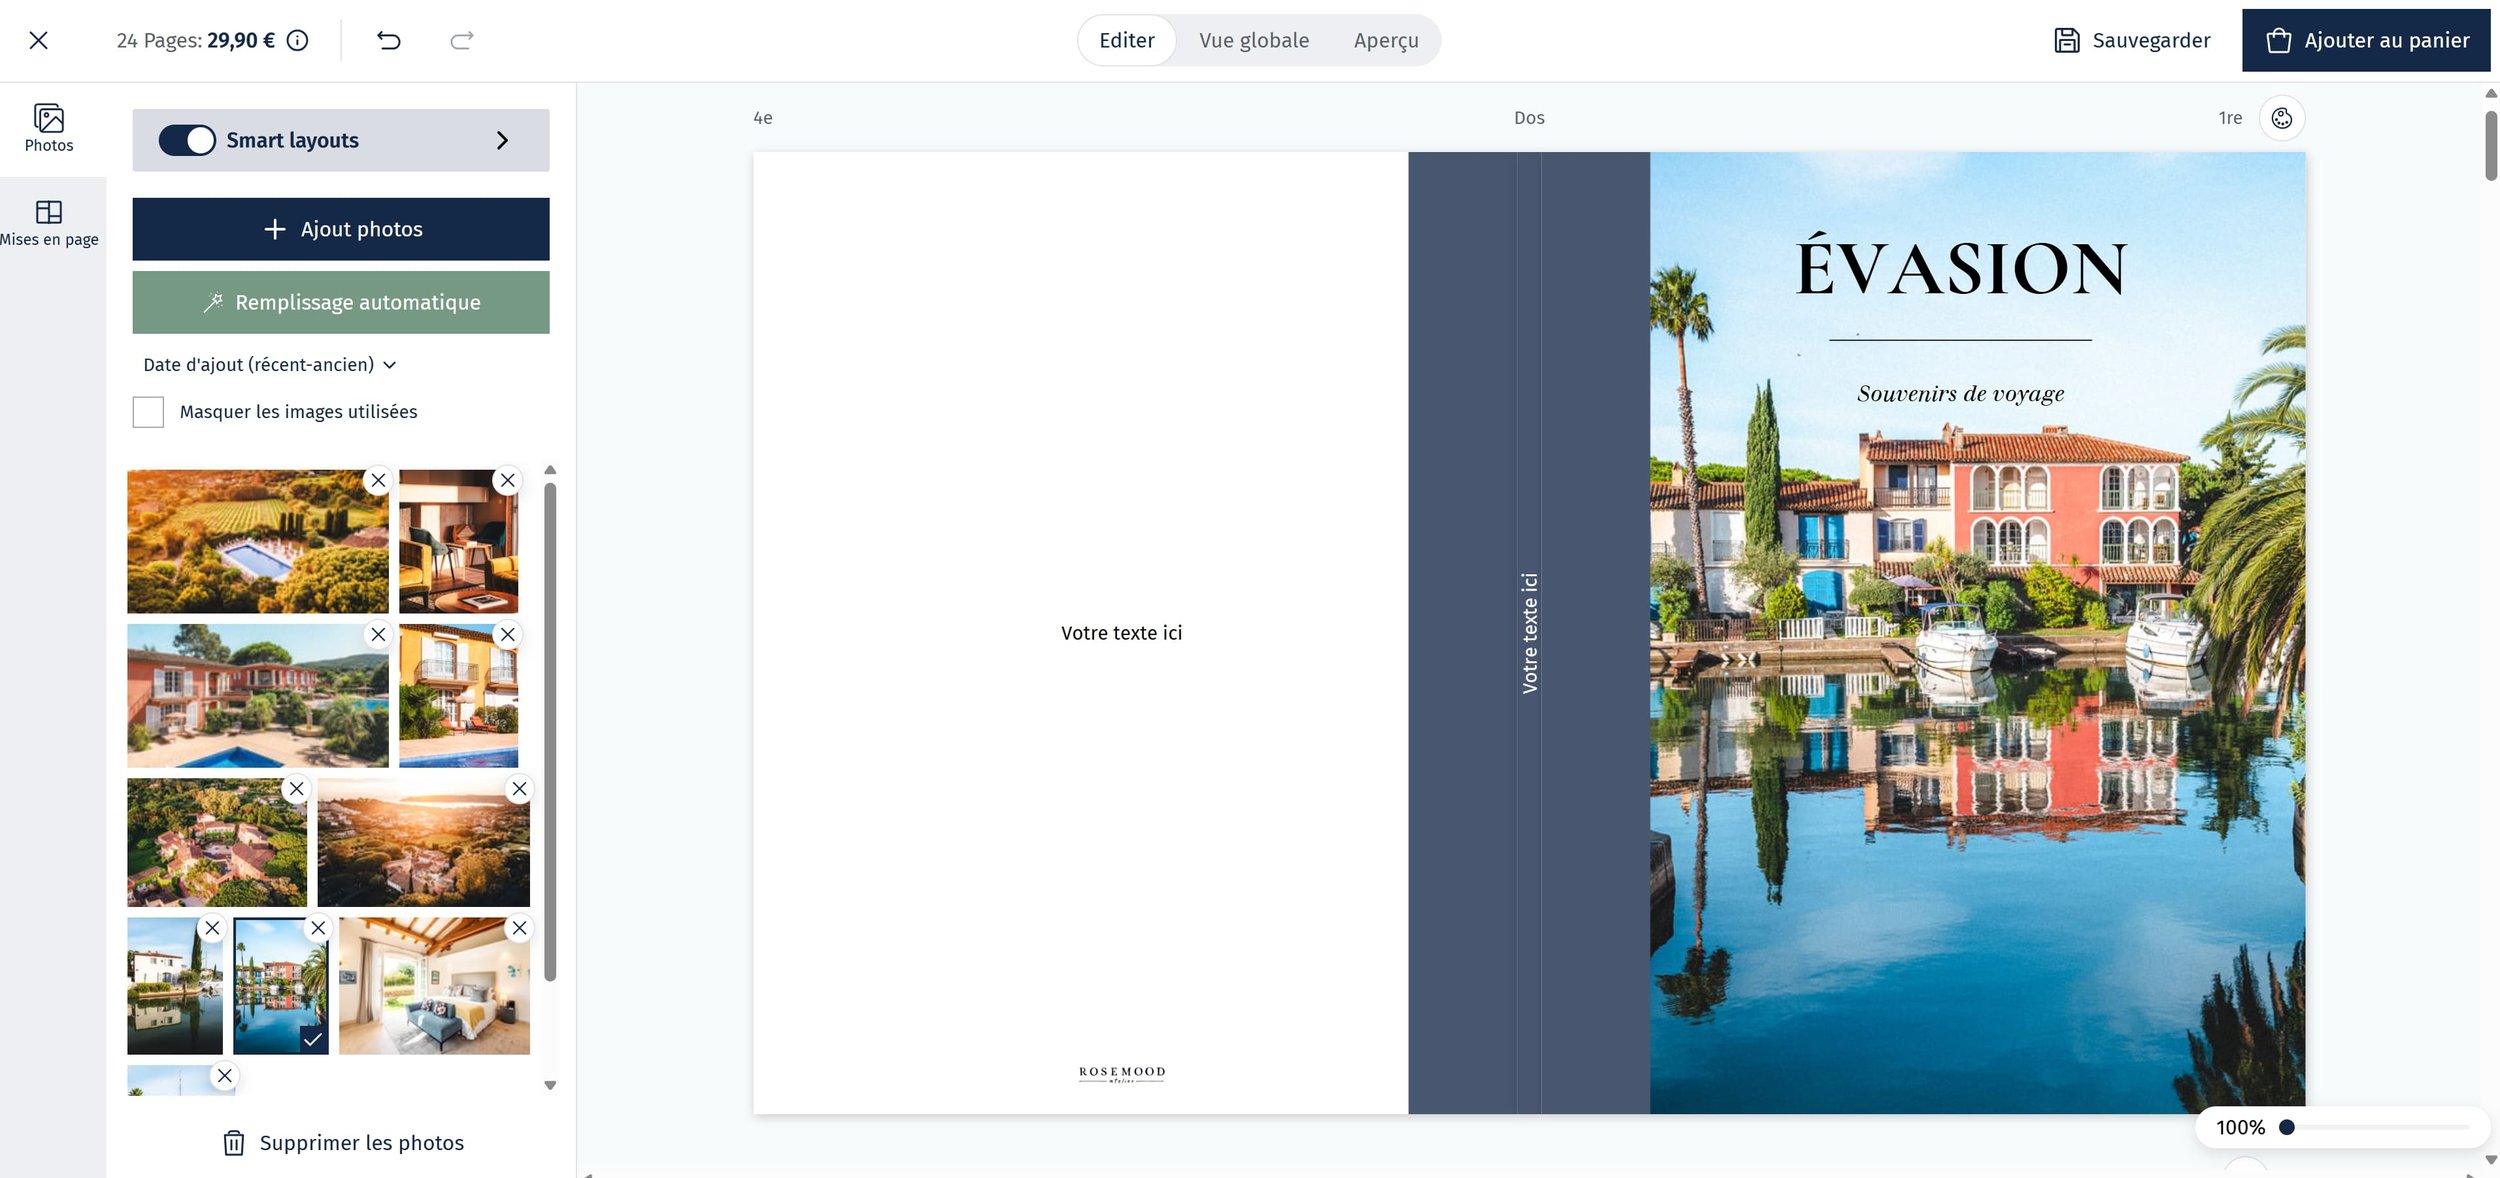This screenshot has height=1178, width=2500.
Task: Open the Aperçu tab
Action: point(1386,40)
